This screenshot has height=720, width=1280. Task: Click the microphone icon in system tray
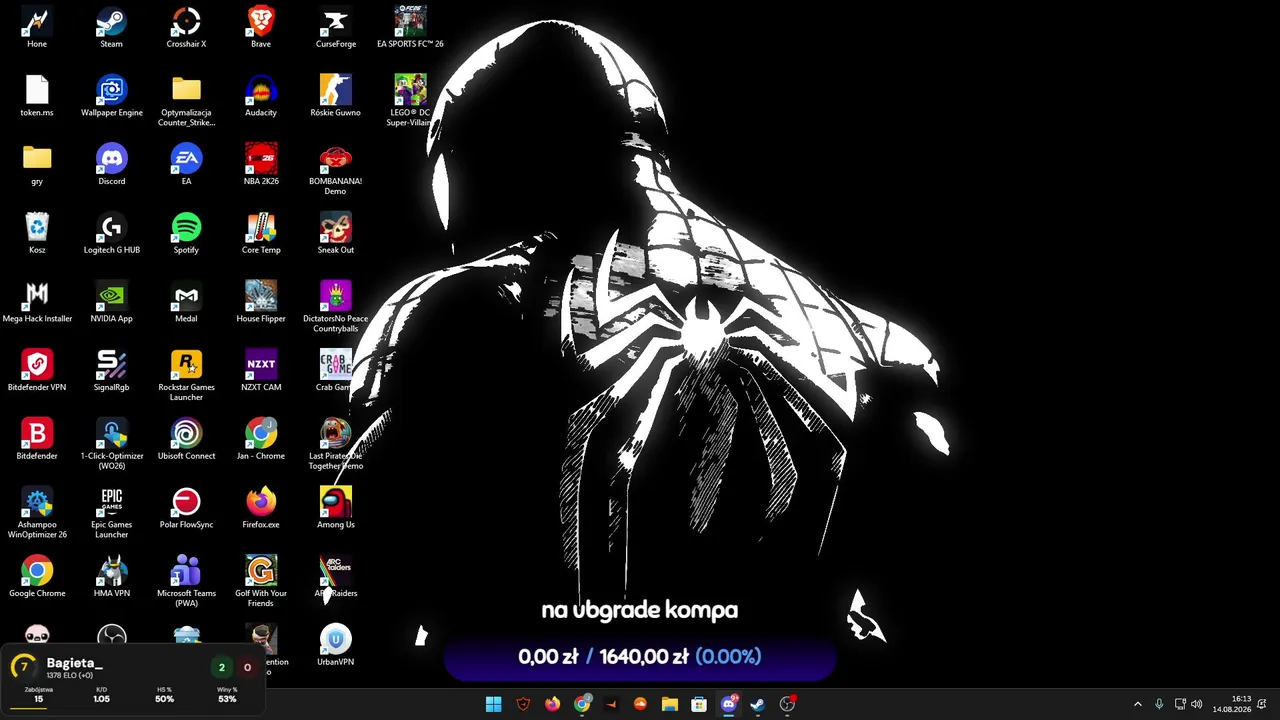click(x=1159, y=704)
